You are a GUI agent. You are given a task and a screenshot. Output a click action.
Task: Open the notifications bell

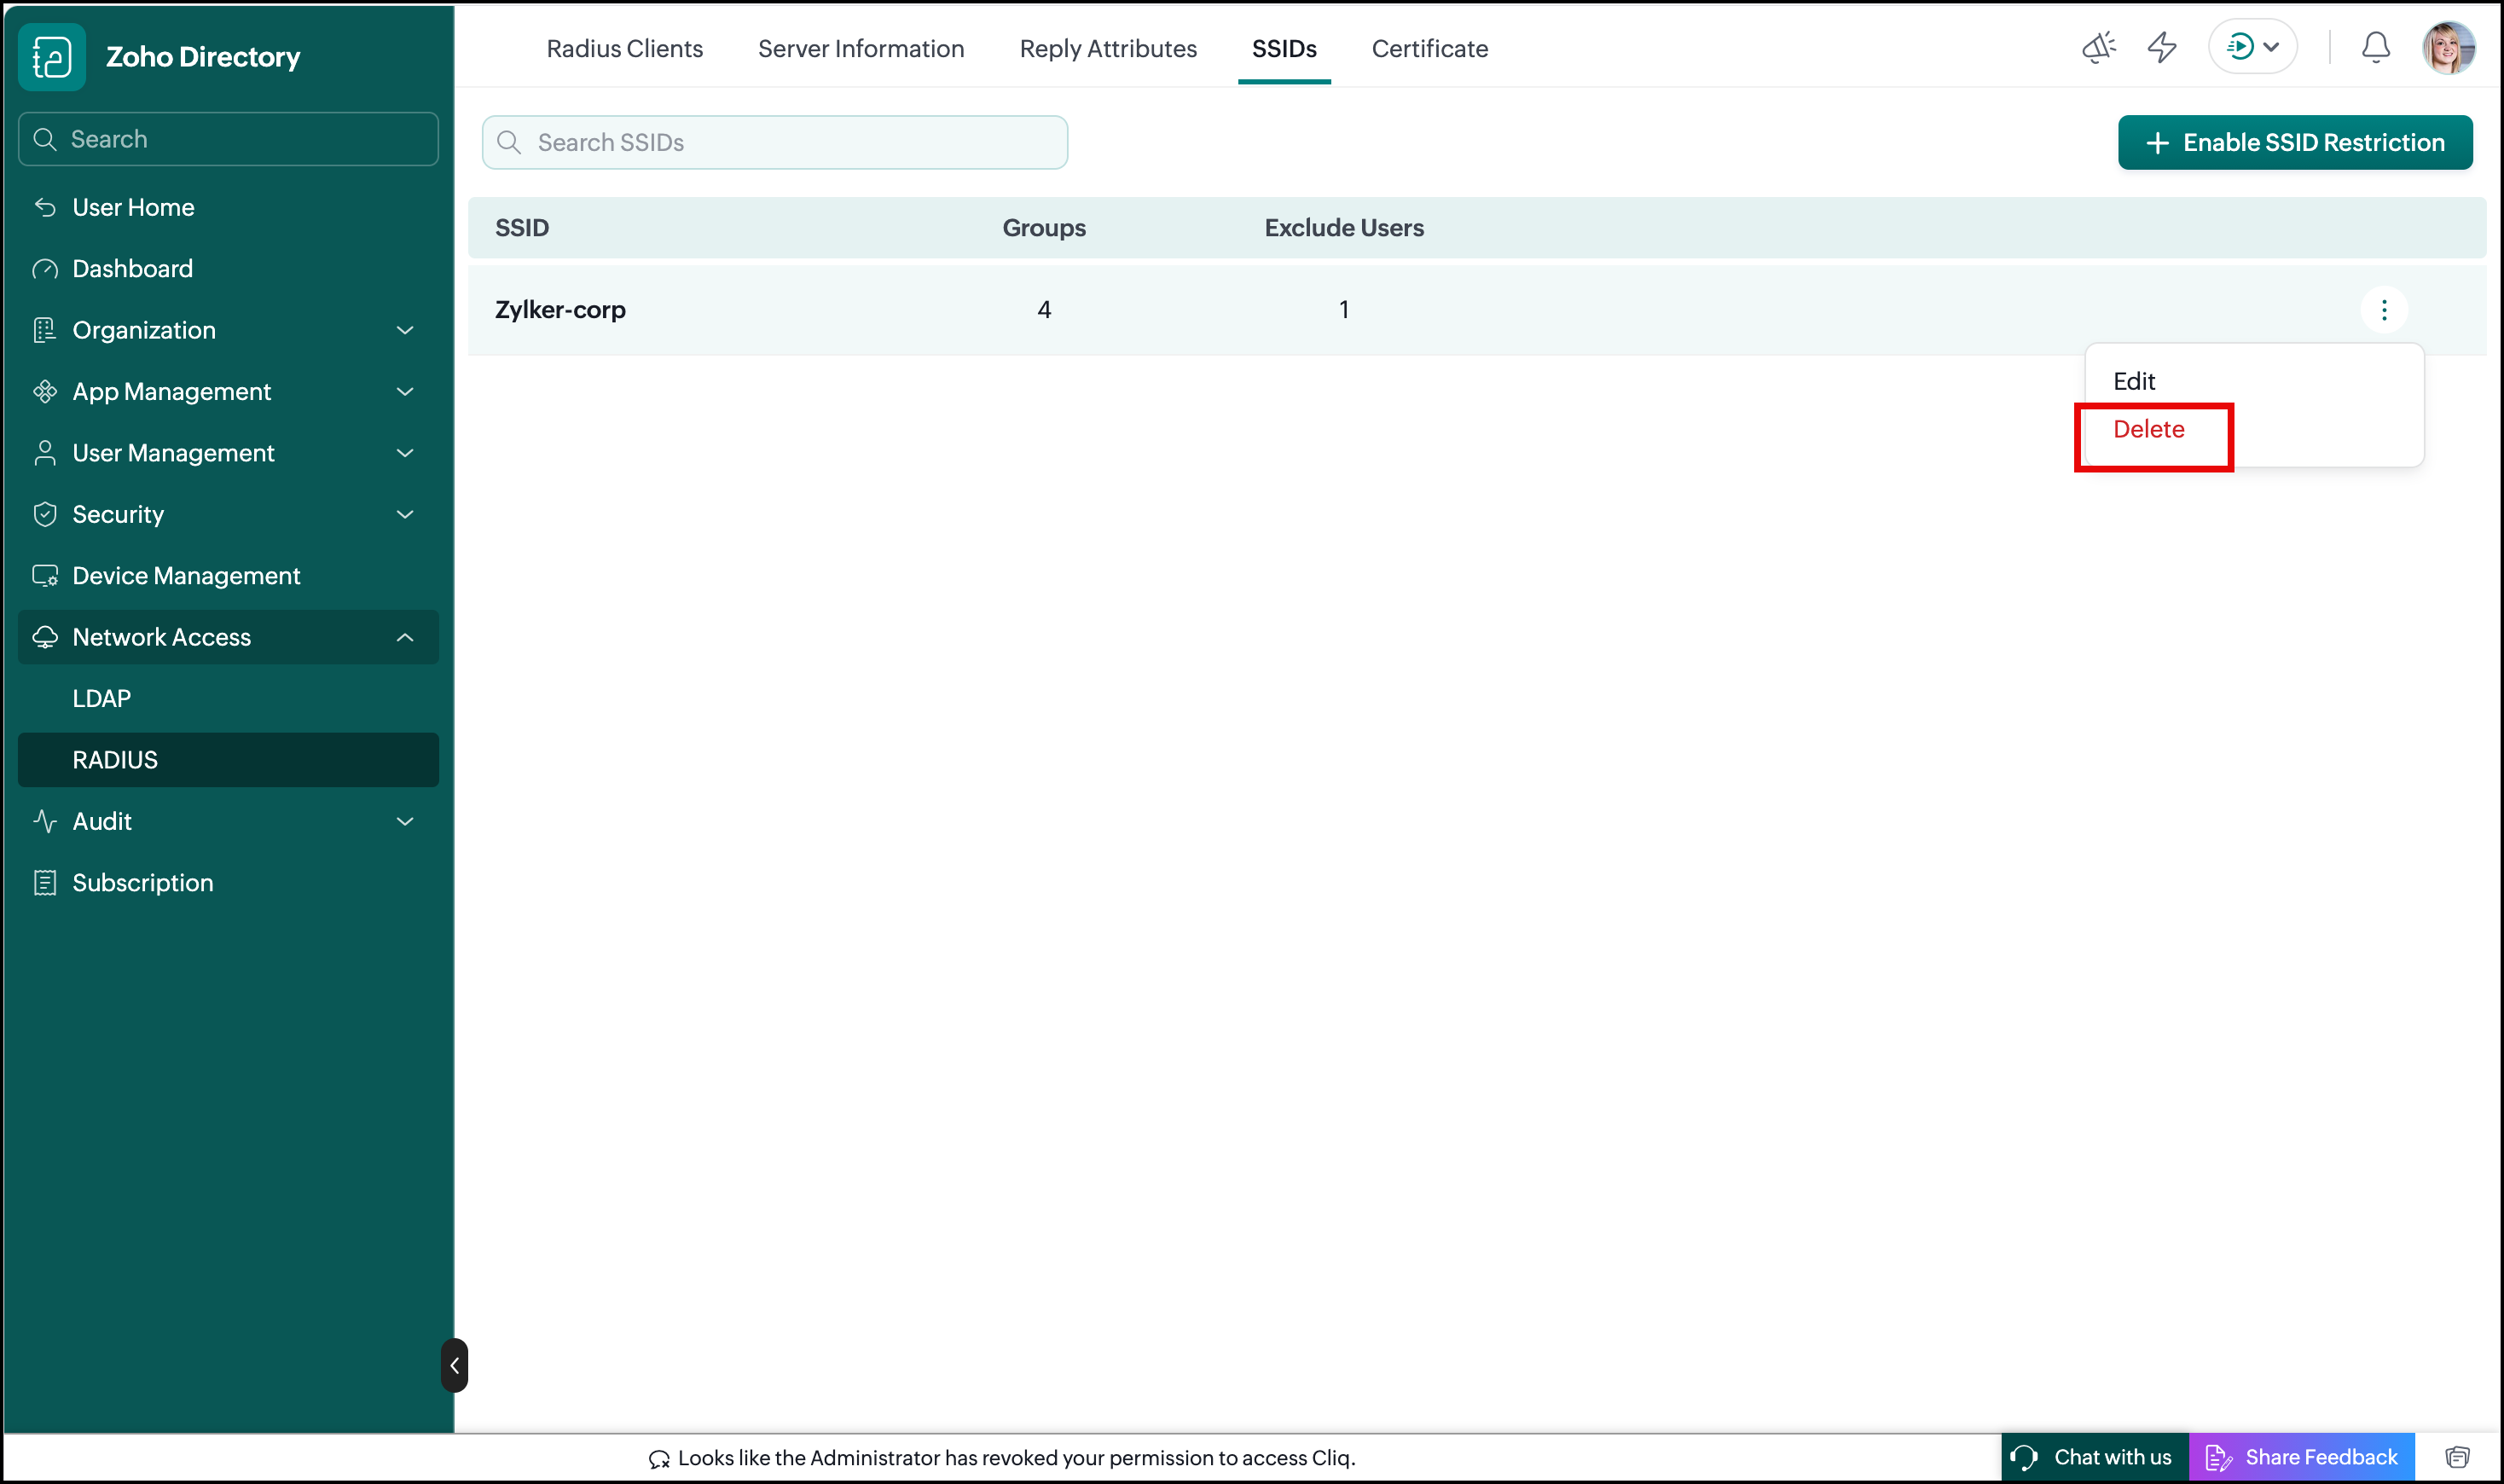click(x=2375, y=48)
